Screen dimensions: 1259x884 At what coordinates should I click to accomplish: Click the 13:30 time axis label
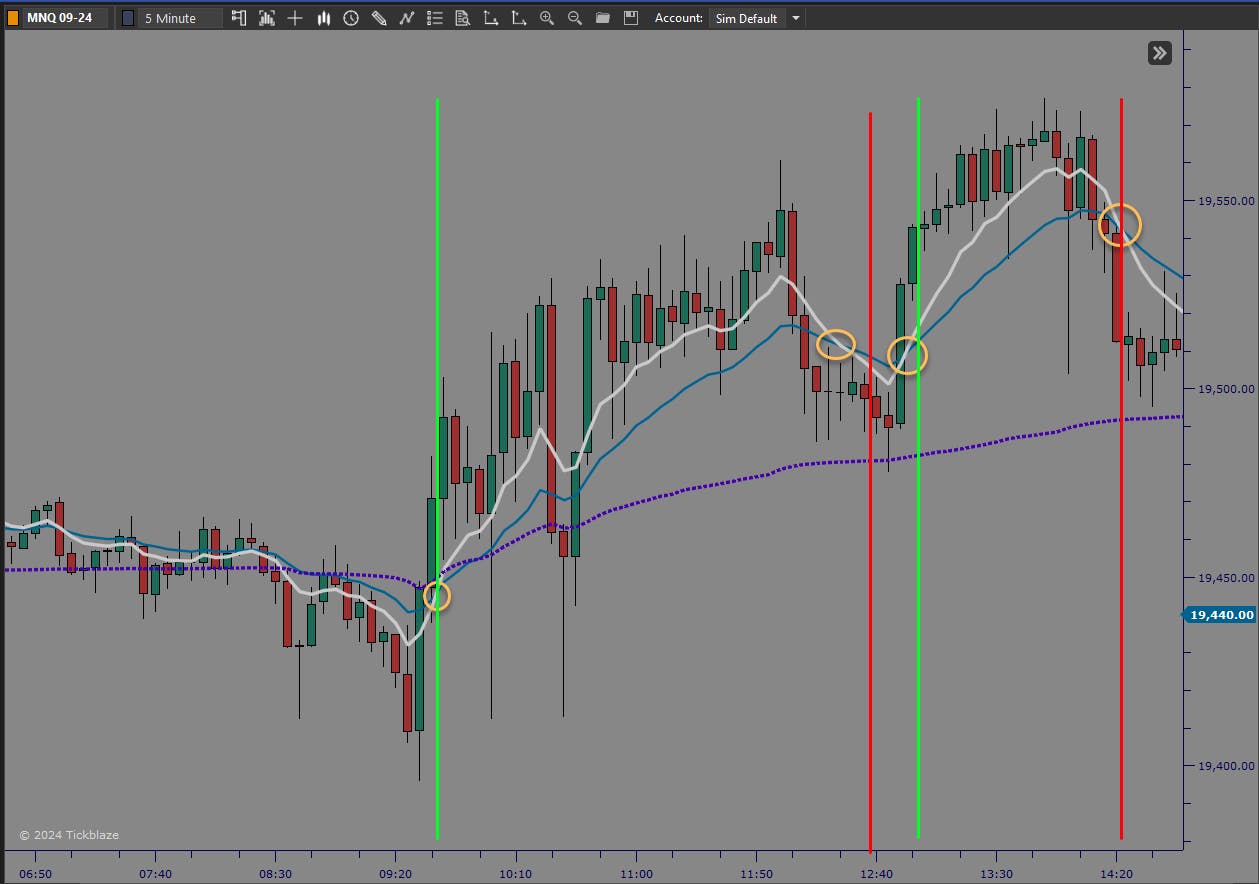point(997,873)
